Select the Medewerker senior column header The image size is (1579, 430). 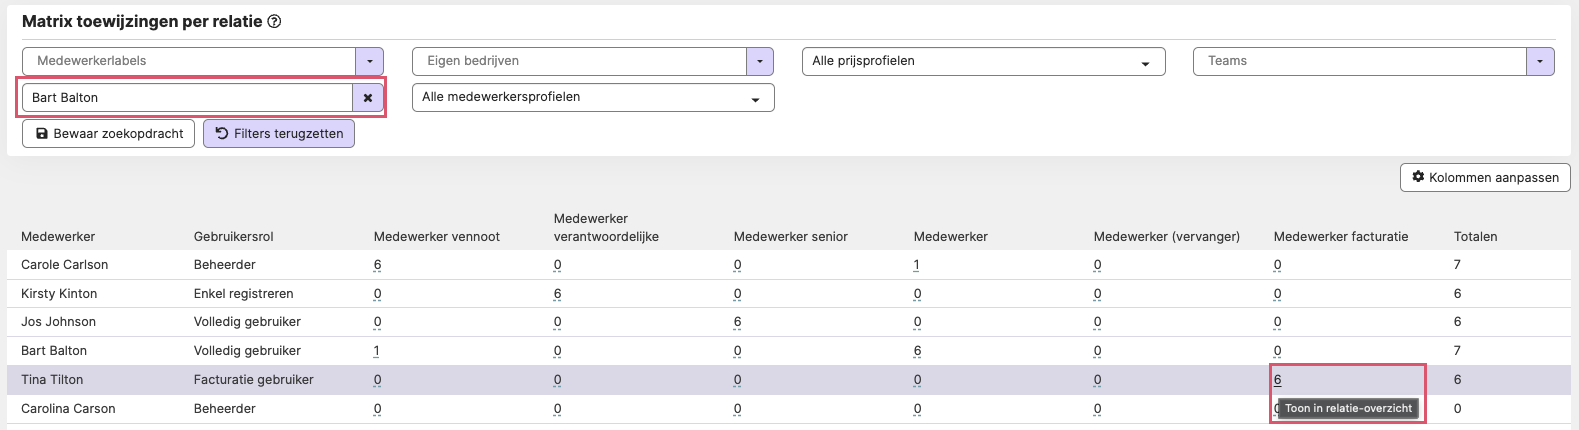pos(791,237)
